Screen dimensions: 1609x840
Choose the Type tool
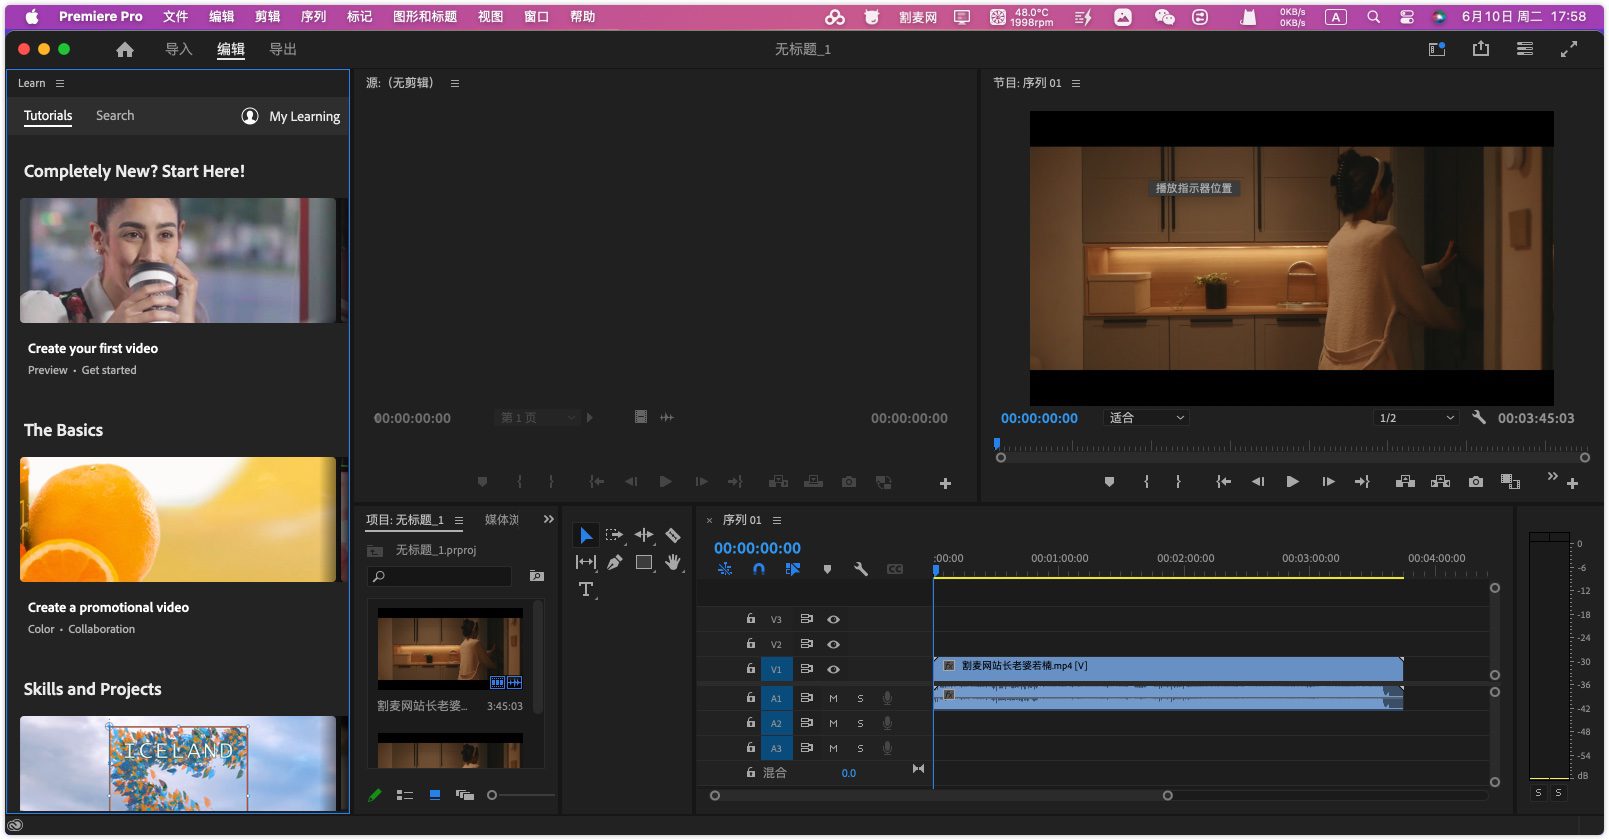pyautogui.click(x=586, y=589)
